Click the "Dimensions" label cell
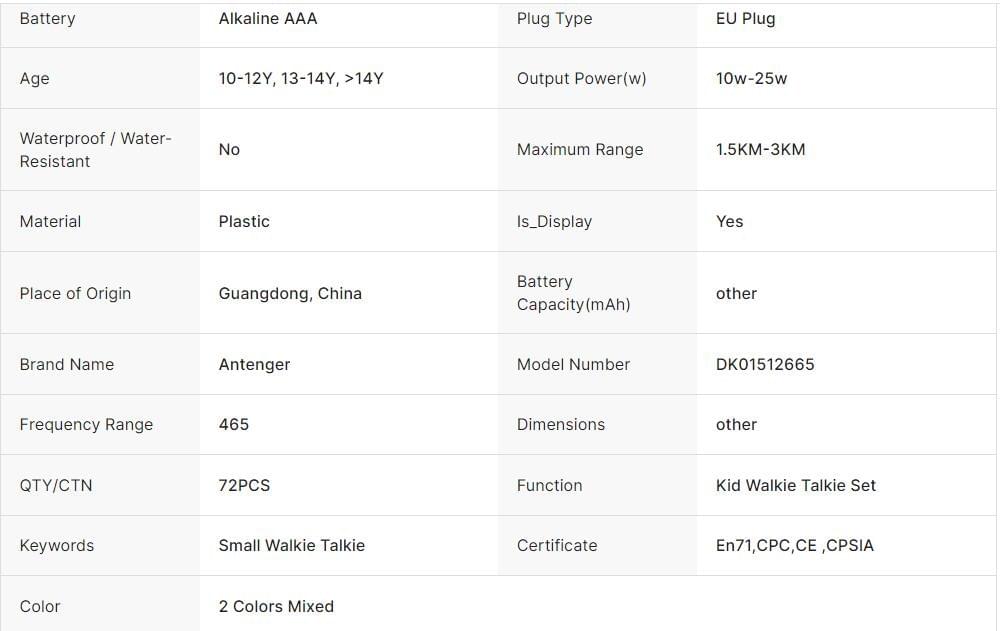This screenshot has width=1000, height=631. coord(560,425)
